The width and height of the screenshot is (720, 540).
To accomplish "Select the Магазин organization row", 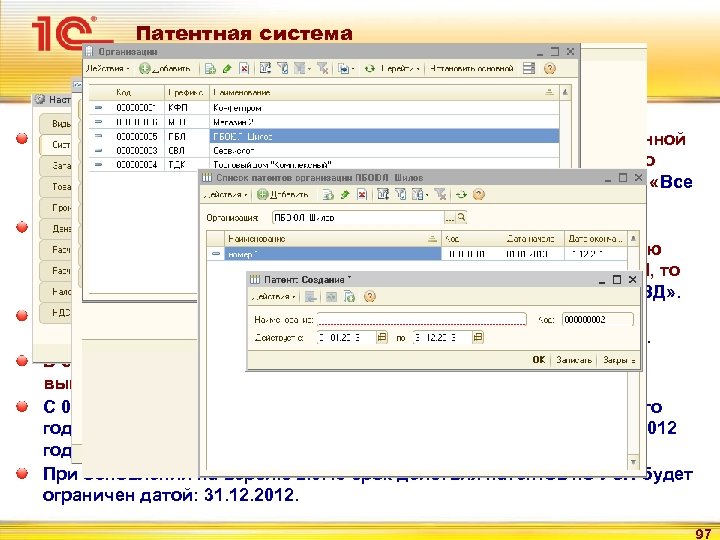I will tap(324, 122).
